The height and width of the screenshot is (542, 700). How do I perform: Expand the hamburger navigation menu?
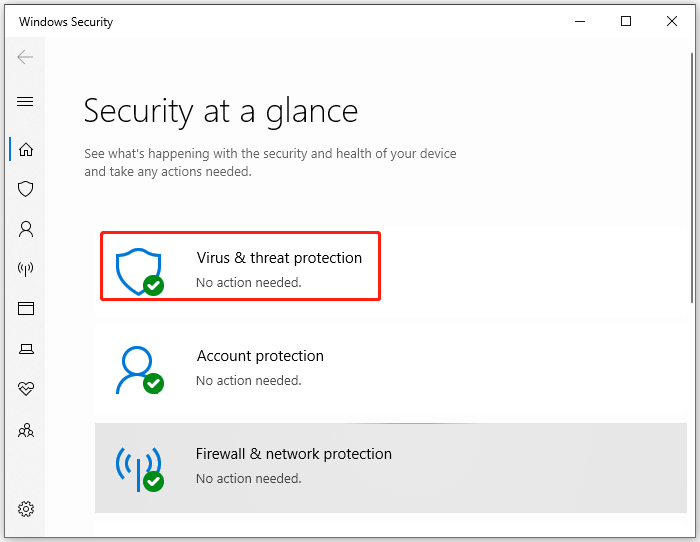[26, 101]
